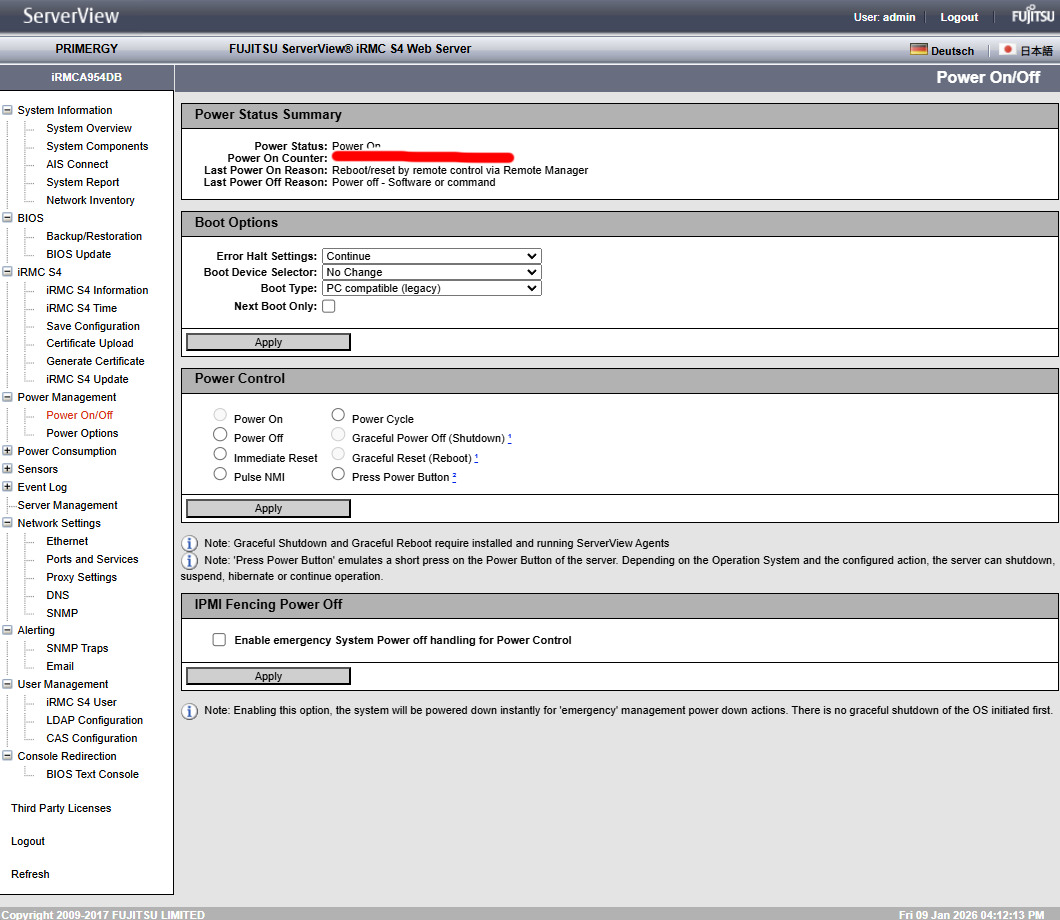Select the Power Cycle radio button
The height and width of the screenshot is (920, 1060).
coord(338,414)
